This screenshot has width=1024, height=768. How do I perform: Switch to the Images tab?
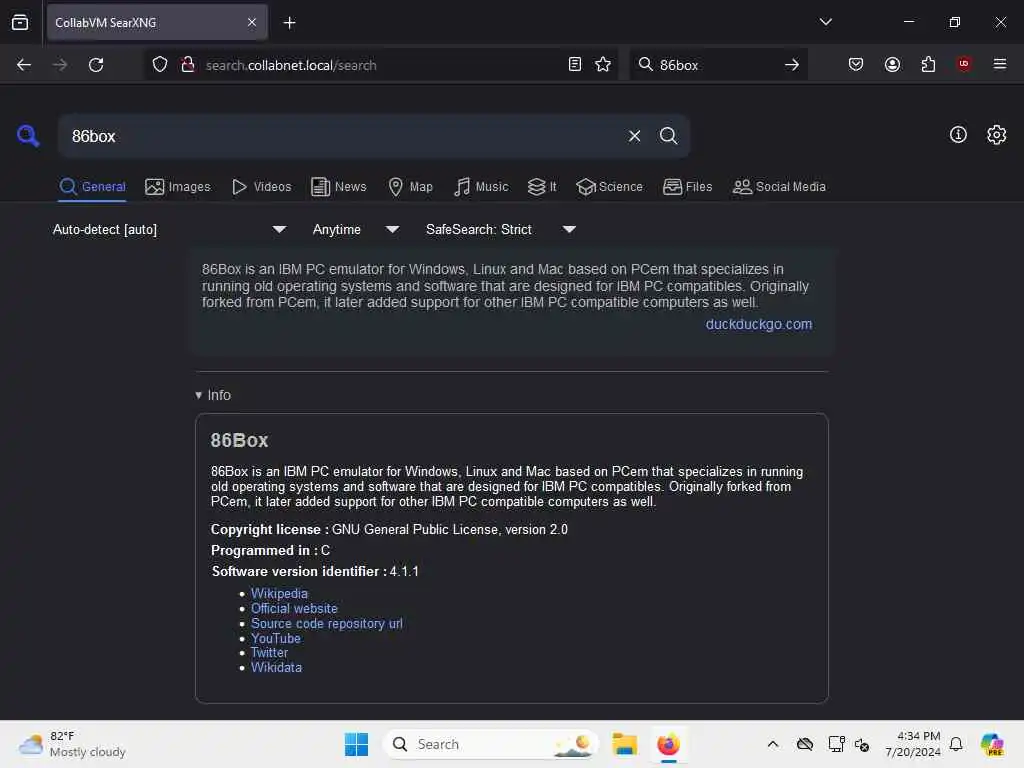[178, 187]
